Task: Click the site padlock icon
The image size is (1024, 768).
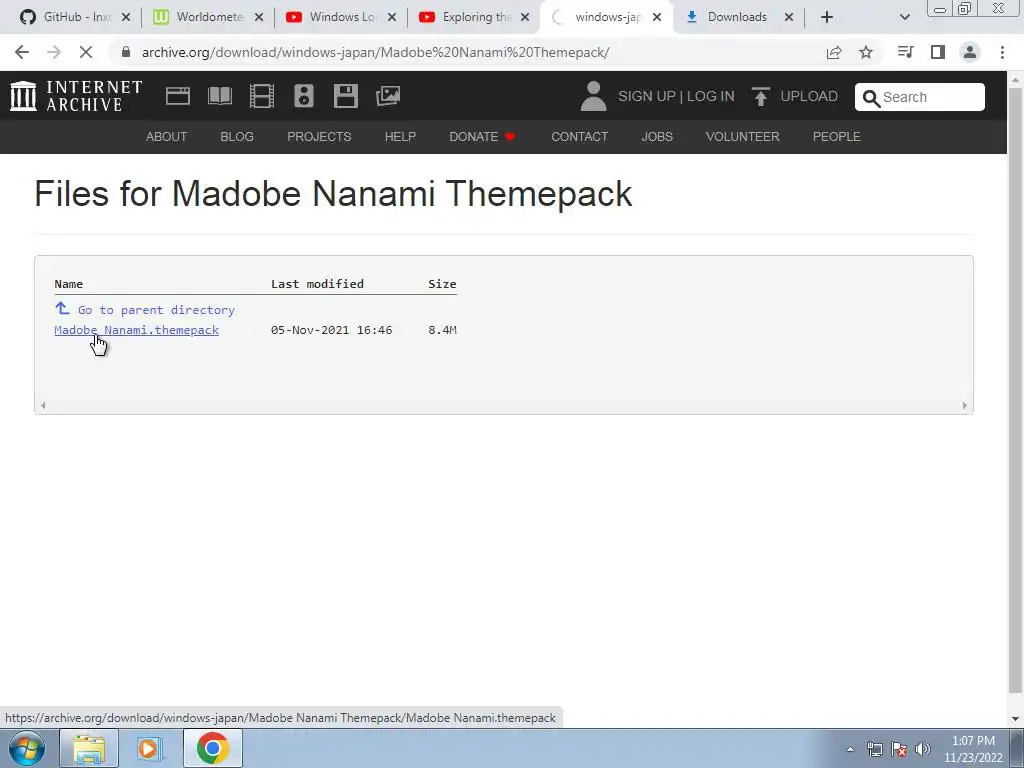Action: click(x=126, y=52)
